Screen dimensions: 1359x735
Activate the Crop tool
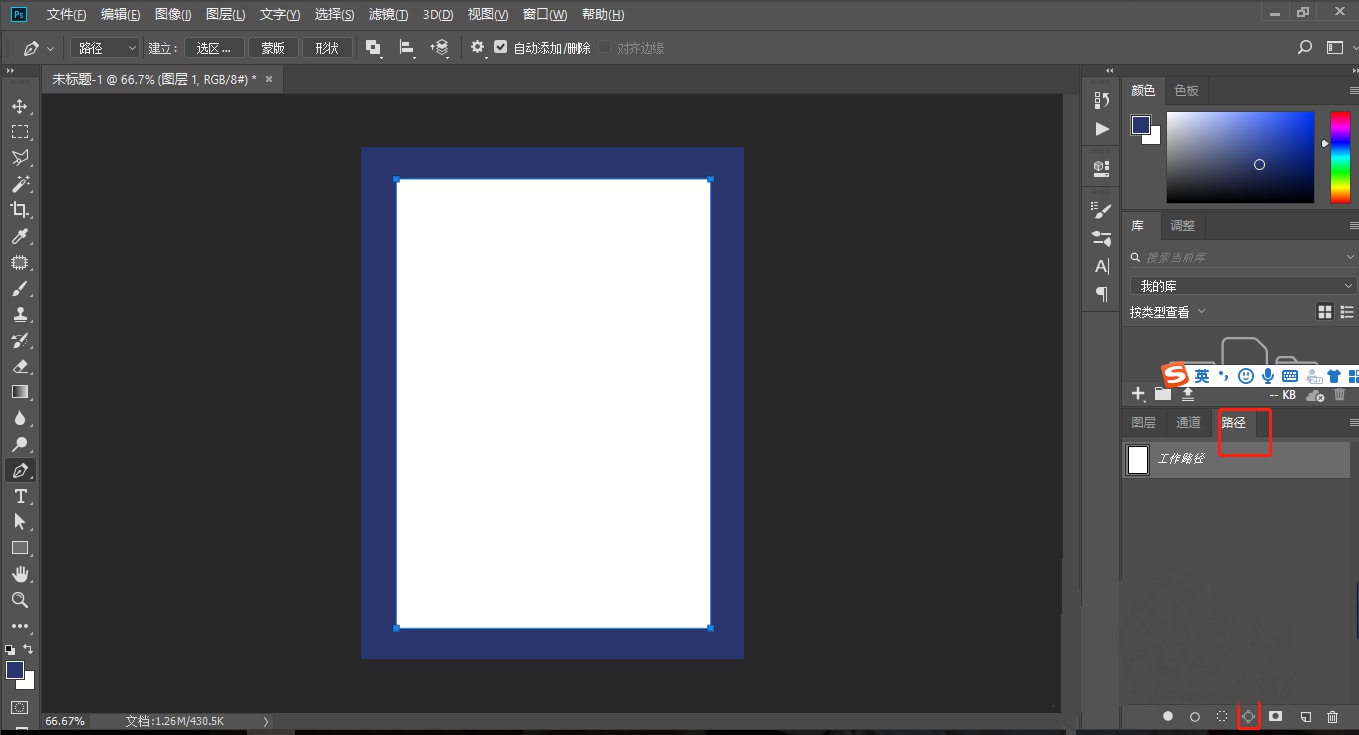[20, 210]
